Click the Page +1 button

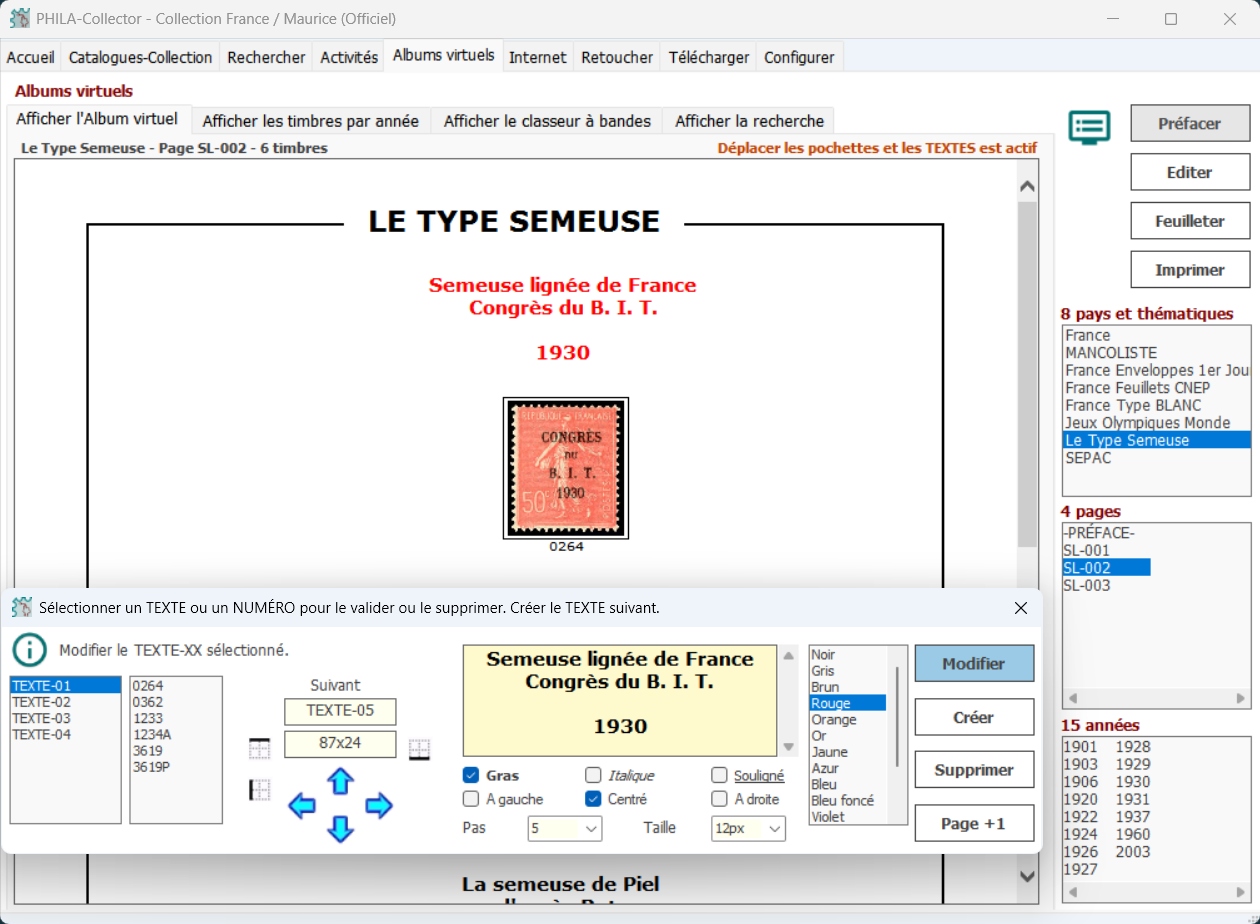(x=974, y=823)
